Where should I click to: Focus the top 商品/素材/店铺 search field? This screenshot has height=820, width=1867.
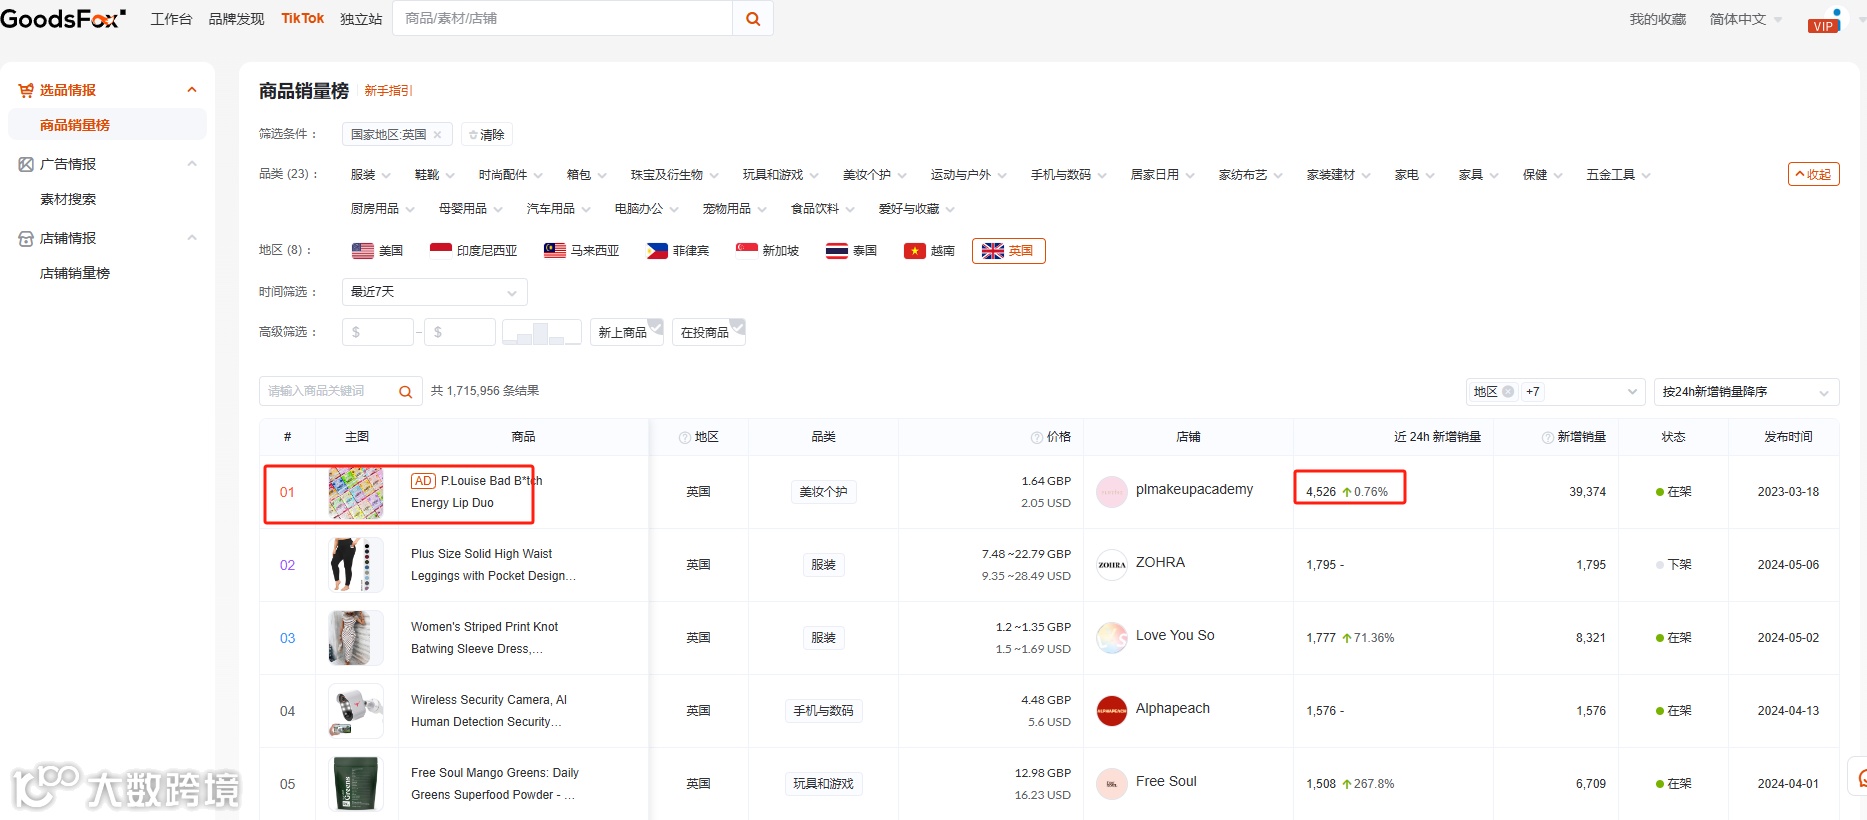tap(563, 18)
